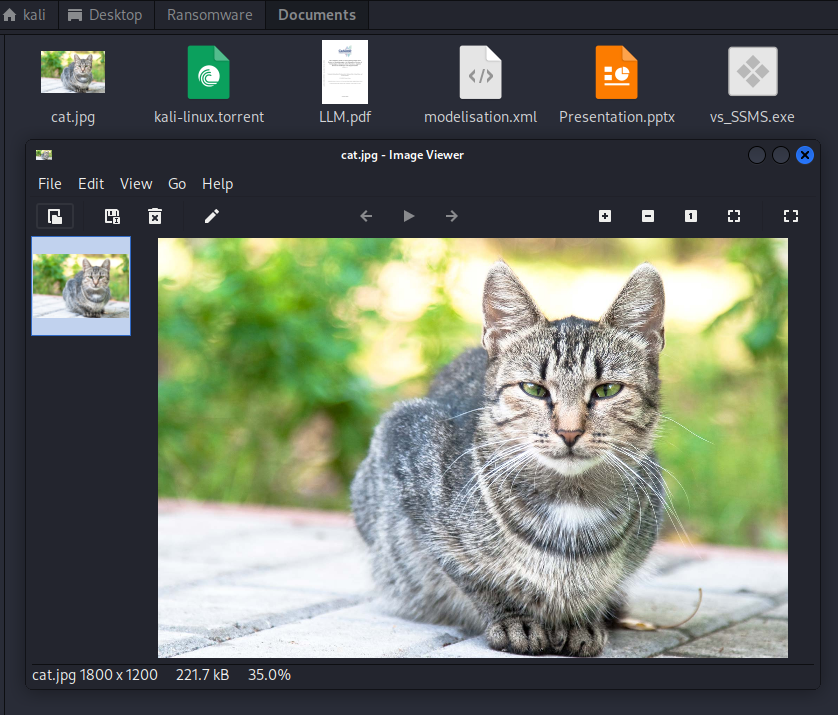The image size is (838, 715).
Task: Select the cat thumbnail in the sidebar
Action: pyautogui.click(x=81, y=286)
